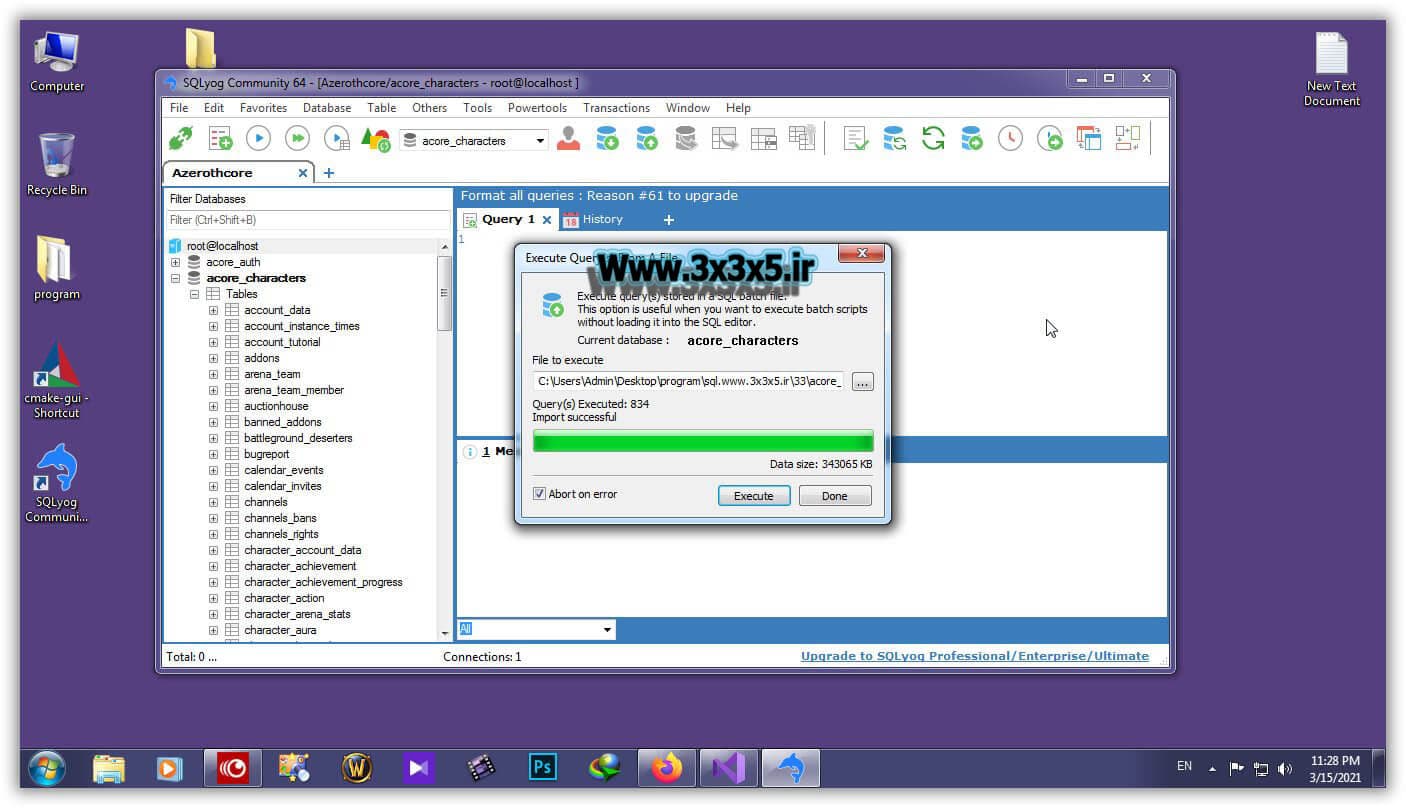Open the Powertools menu
Image resolution: width=1406 pixels, height=808 pixels.
(x=537, y=108)
